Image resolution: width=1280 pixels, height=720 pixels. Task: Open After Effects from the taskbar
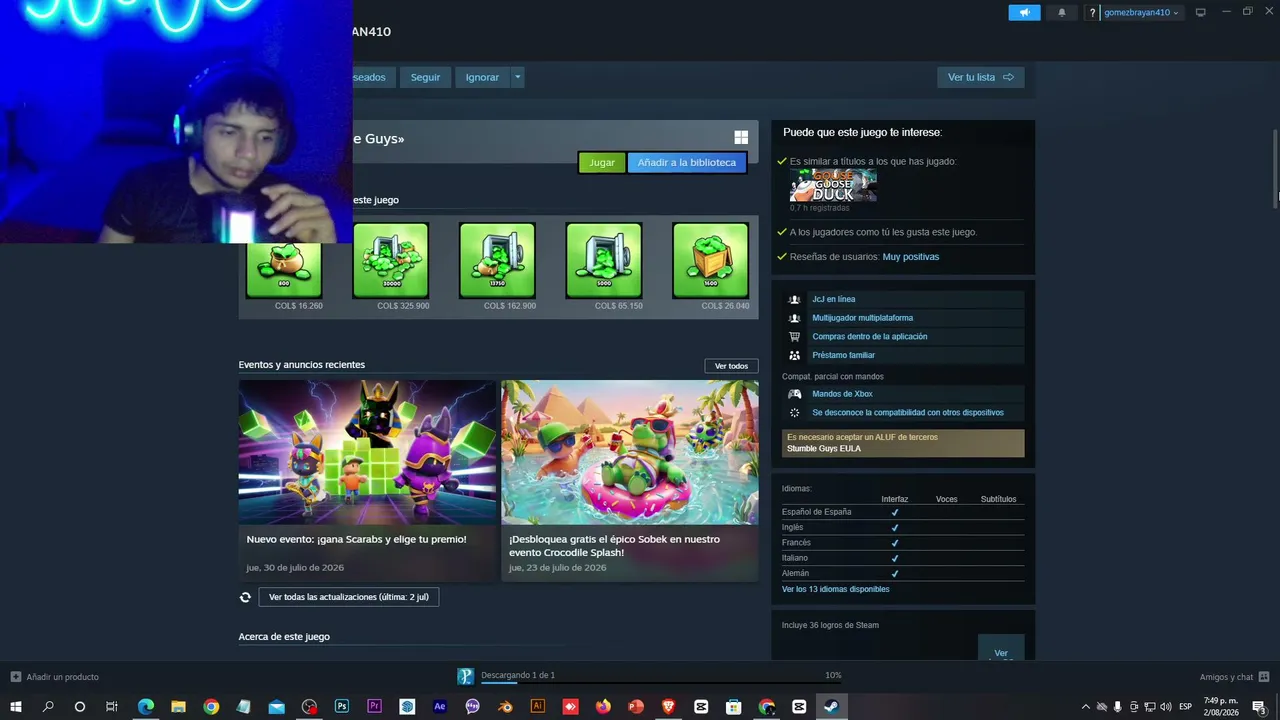(440, 706)
